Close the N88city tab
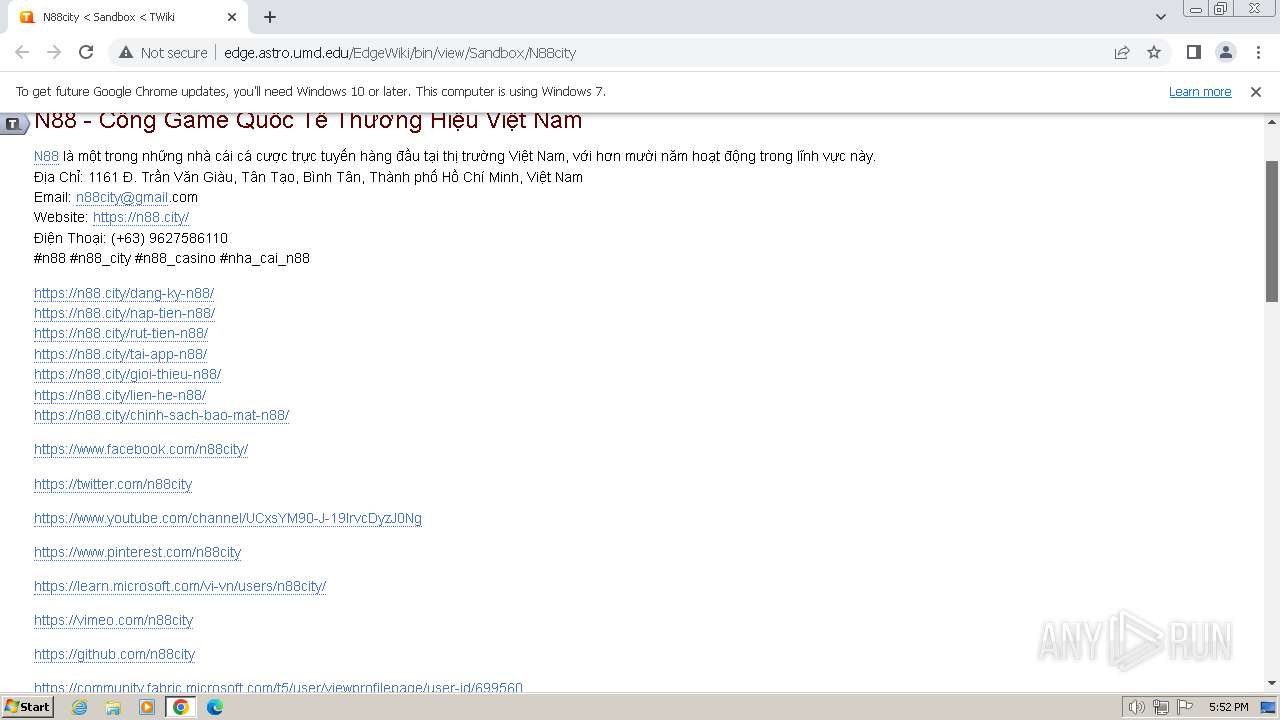The width and height of the screenshot is (1280, 720). 232,17
